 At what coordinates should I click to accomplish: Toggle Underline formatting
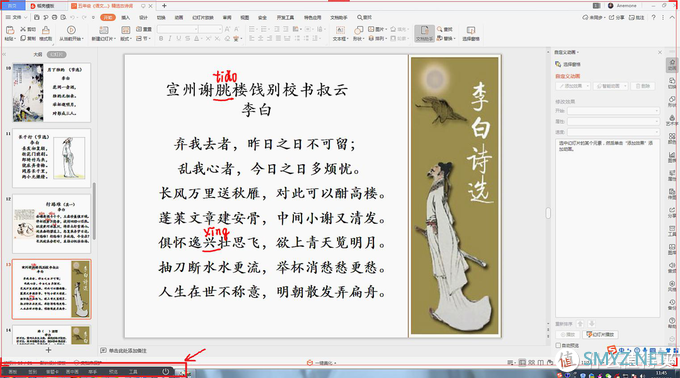tap(179, 39)
